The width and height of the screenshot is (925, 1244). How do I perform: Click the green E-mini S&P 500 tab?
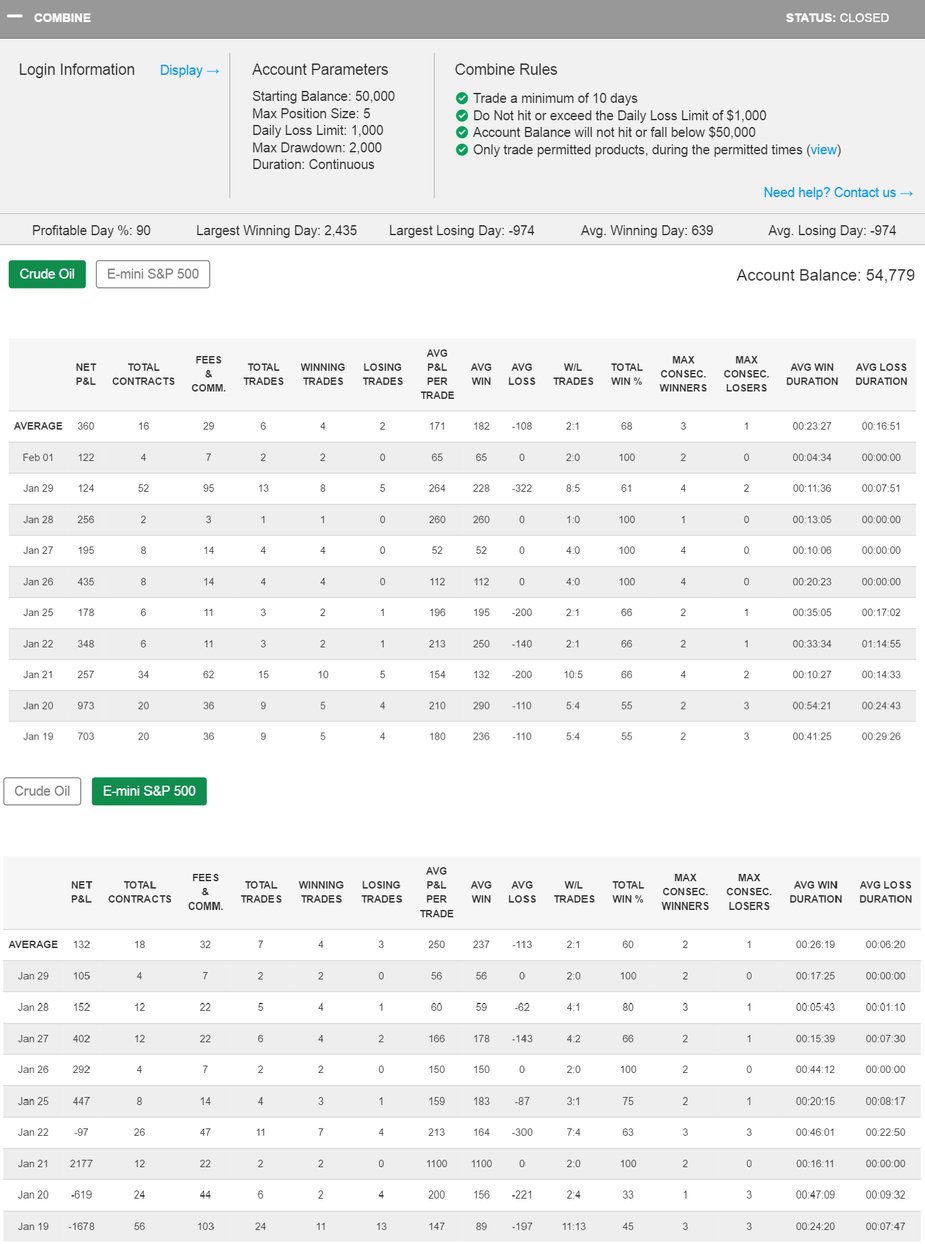(149, 791)
